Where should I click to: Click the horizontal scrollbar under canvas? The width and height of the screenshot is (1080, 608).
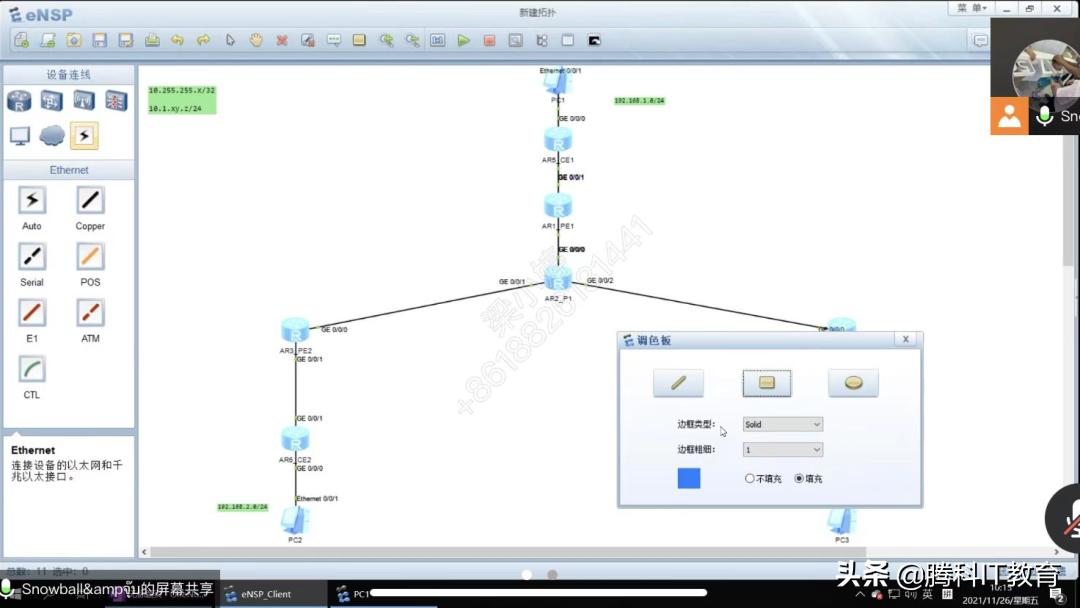pyautogui.click(x=508, y=552)
